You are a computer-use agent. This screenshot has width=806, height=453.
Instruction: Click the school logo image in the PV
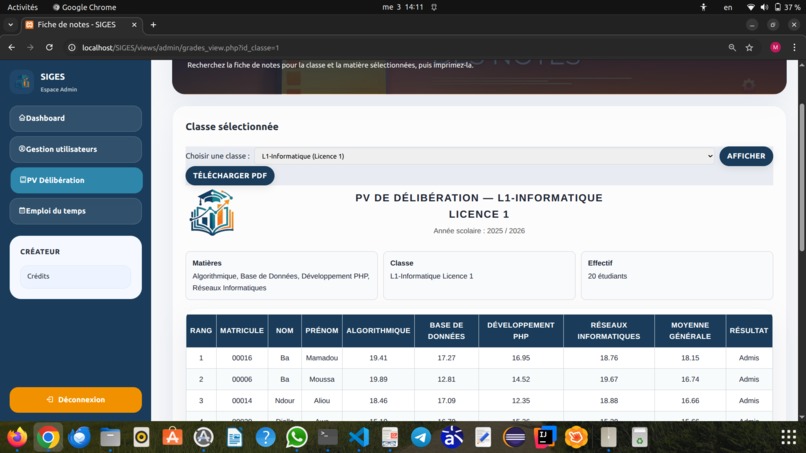[212, 212]
